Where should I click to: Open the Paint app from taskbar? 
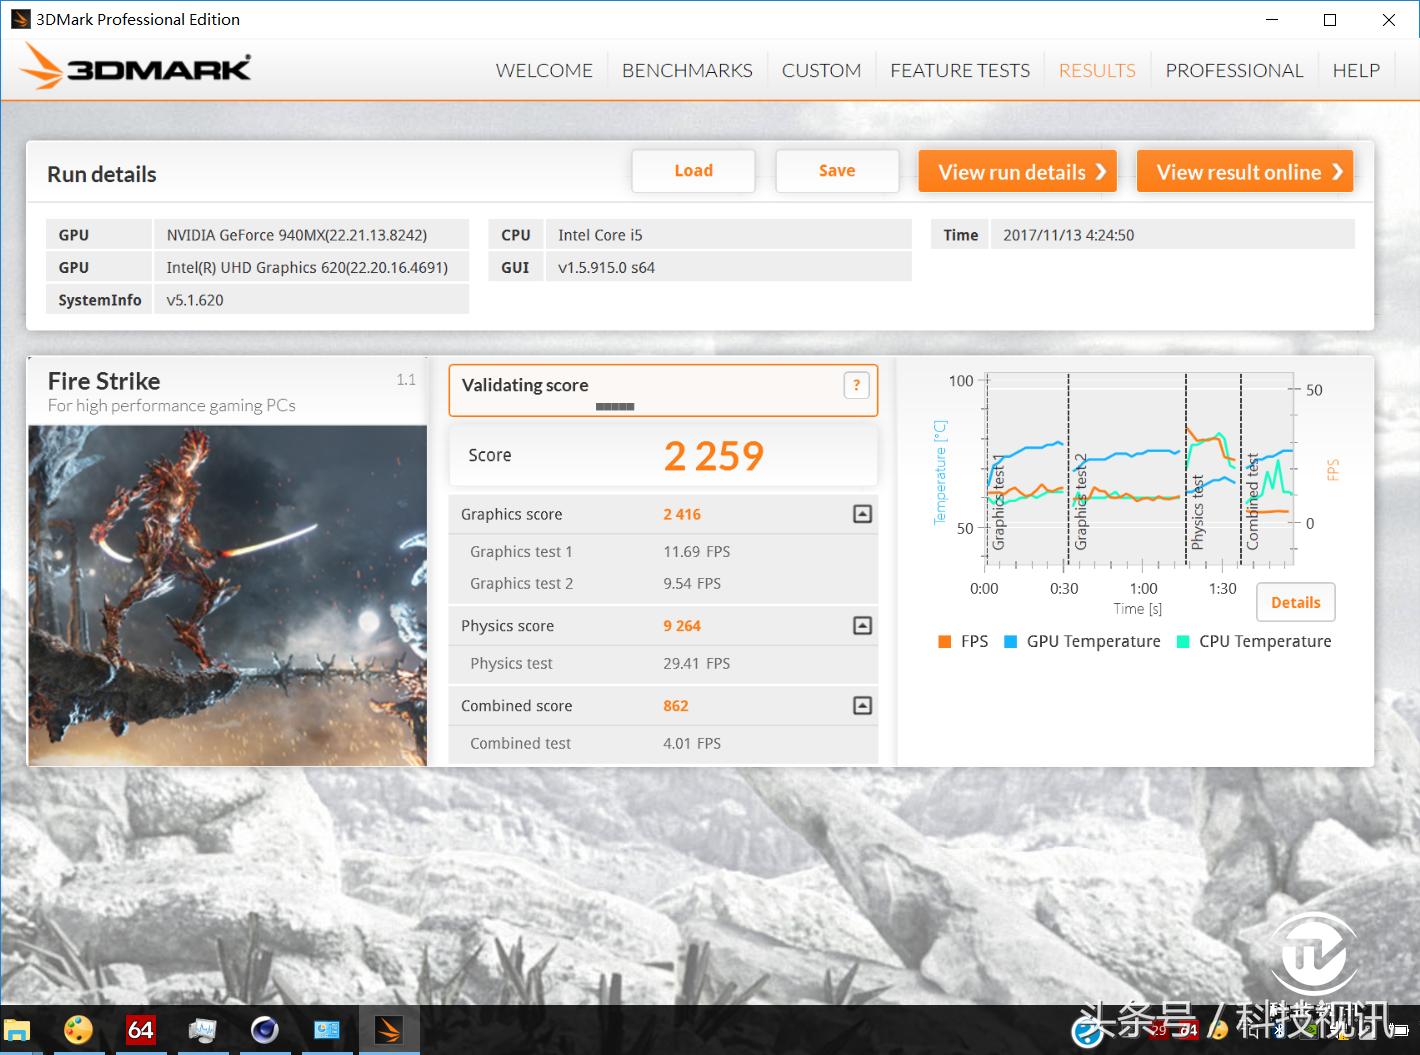(78, 1030)
